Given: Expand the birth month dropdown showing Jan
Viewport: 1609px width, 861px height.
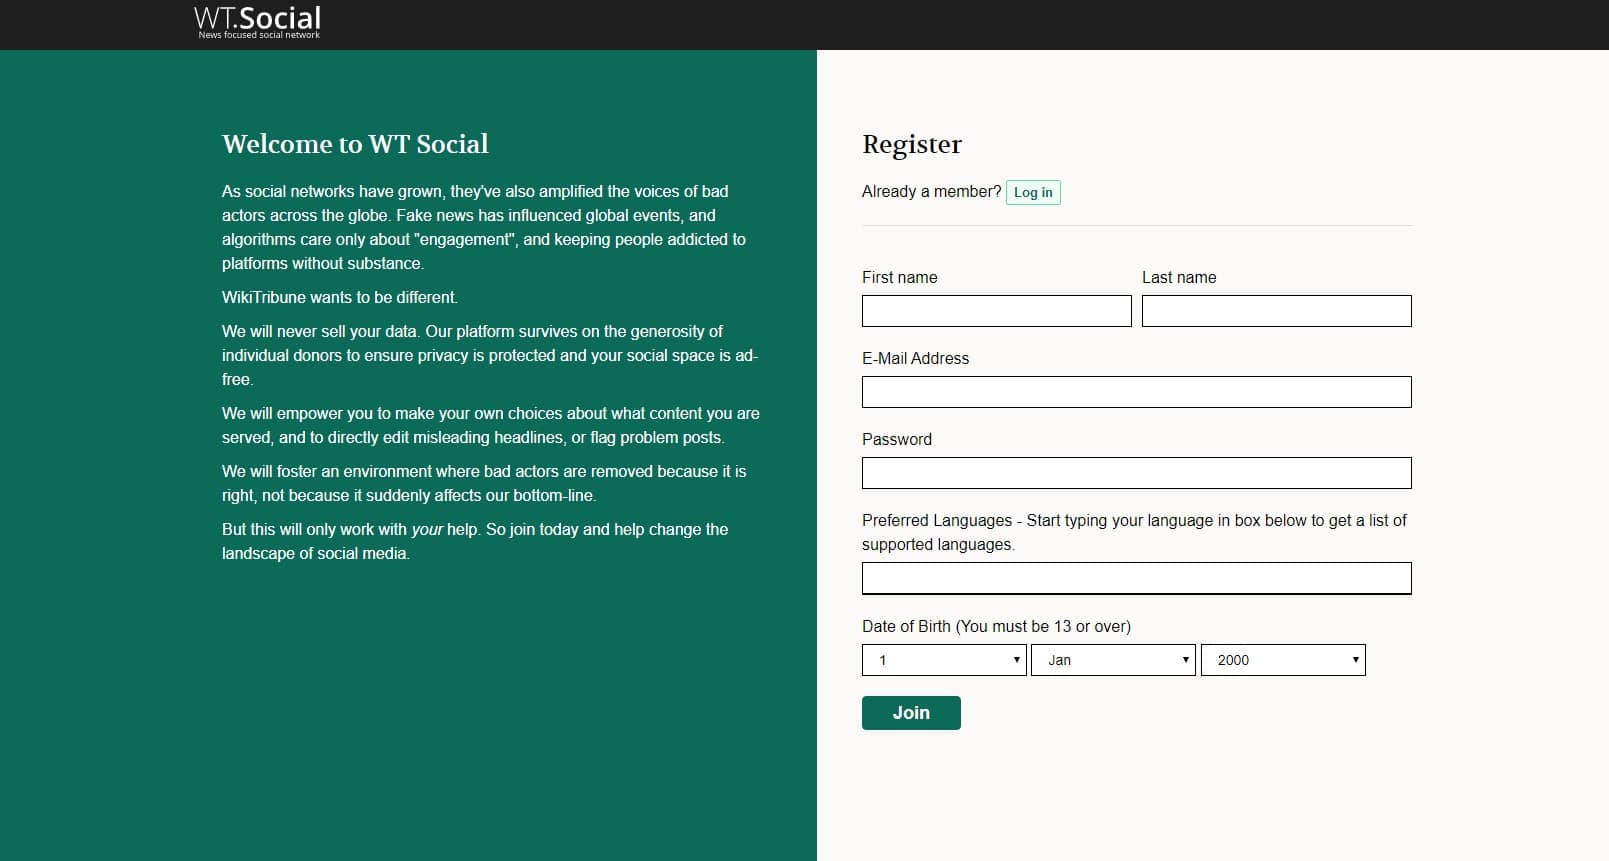Looking at the screenshot, I should click(x=1113, y=660).
